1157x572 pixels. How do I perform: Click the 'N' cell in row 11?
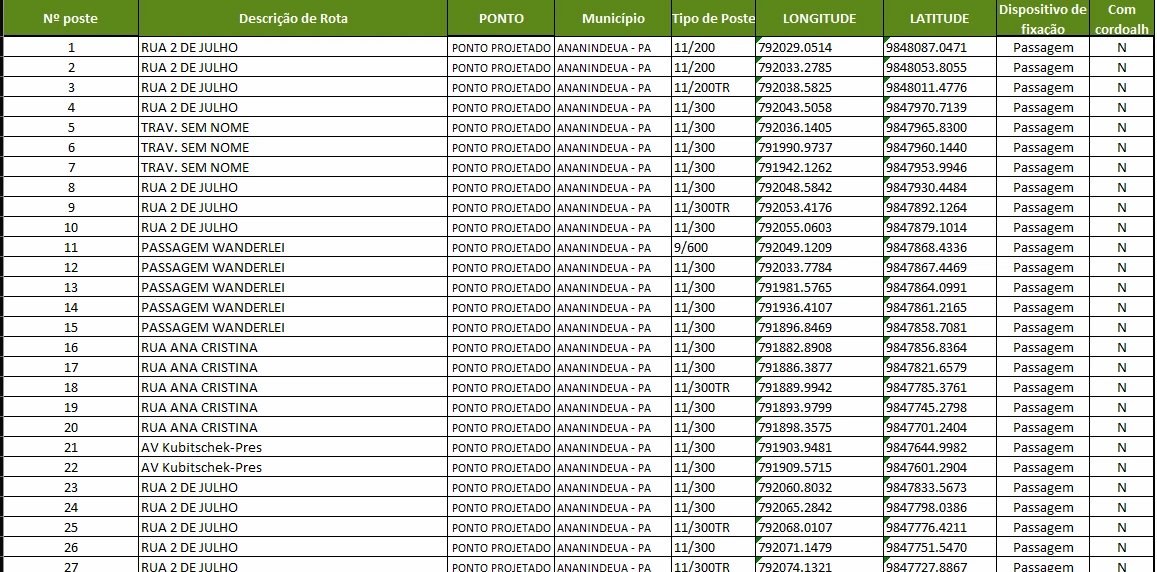coord(1122,247)
